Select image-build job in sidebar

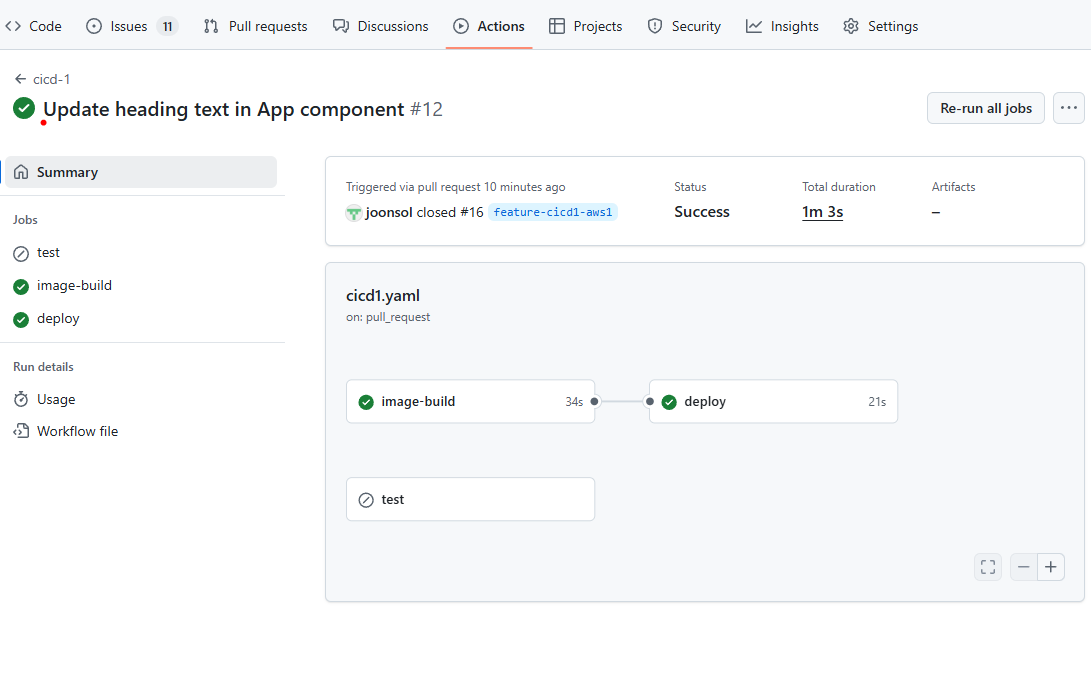tap(74, 286)
